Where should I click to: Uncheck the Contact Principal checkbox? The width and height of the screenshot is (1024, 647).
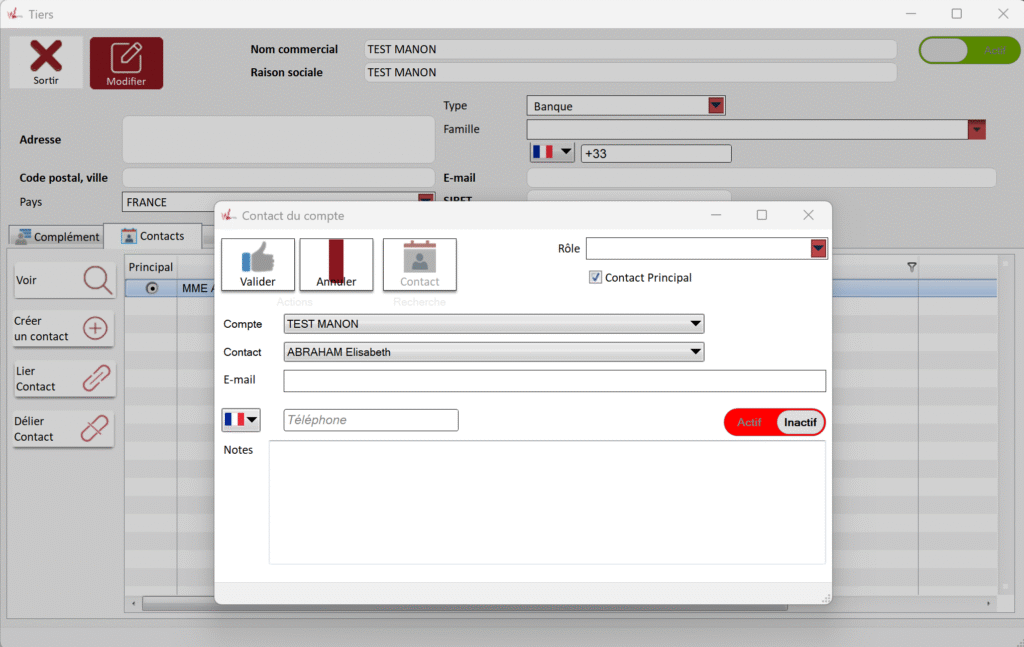pyautogui.click(x=596, y=278)
